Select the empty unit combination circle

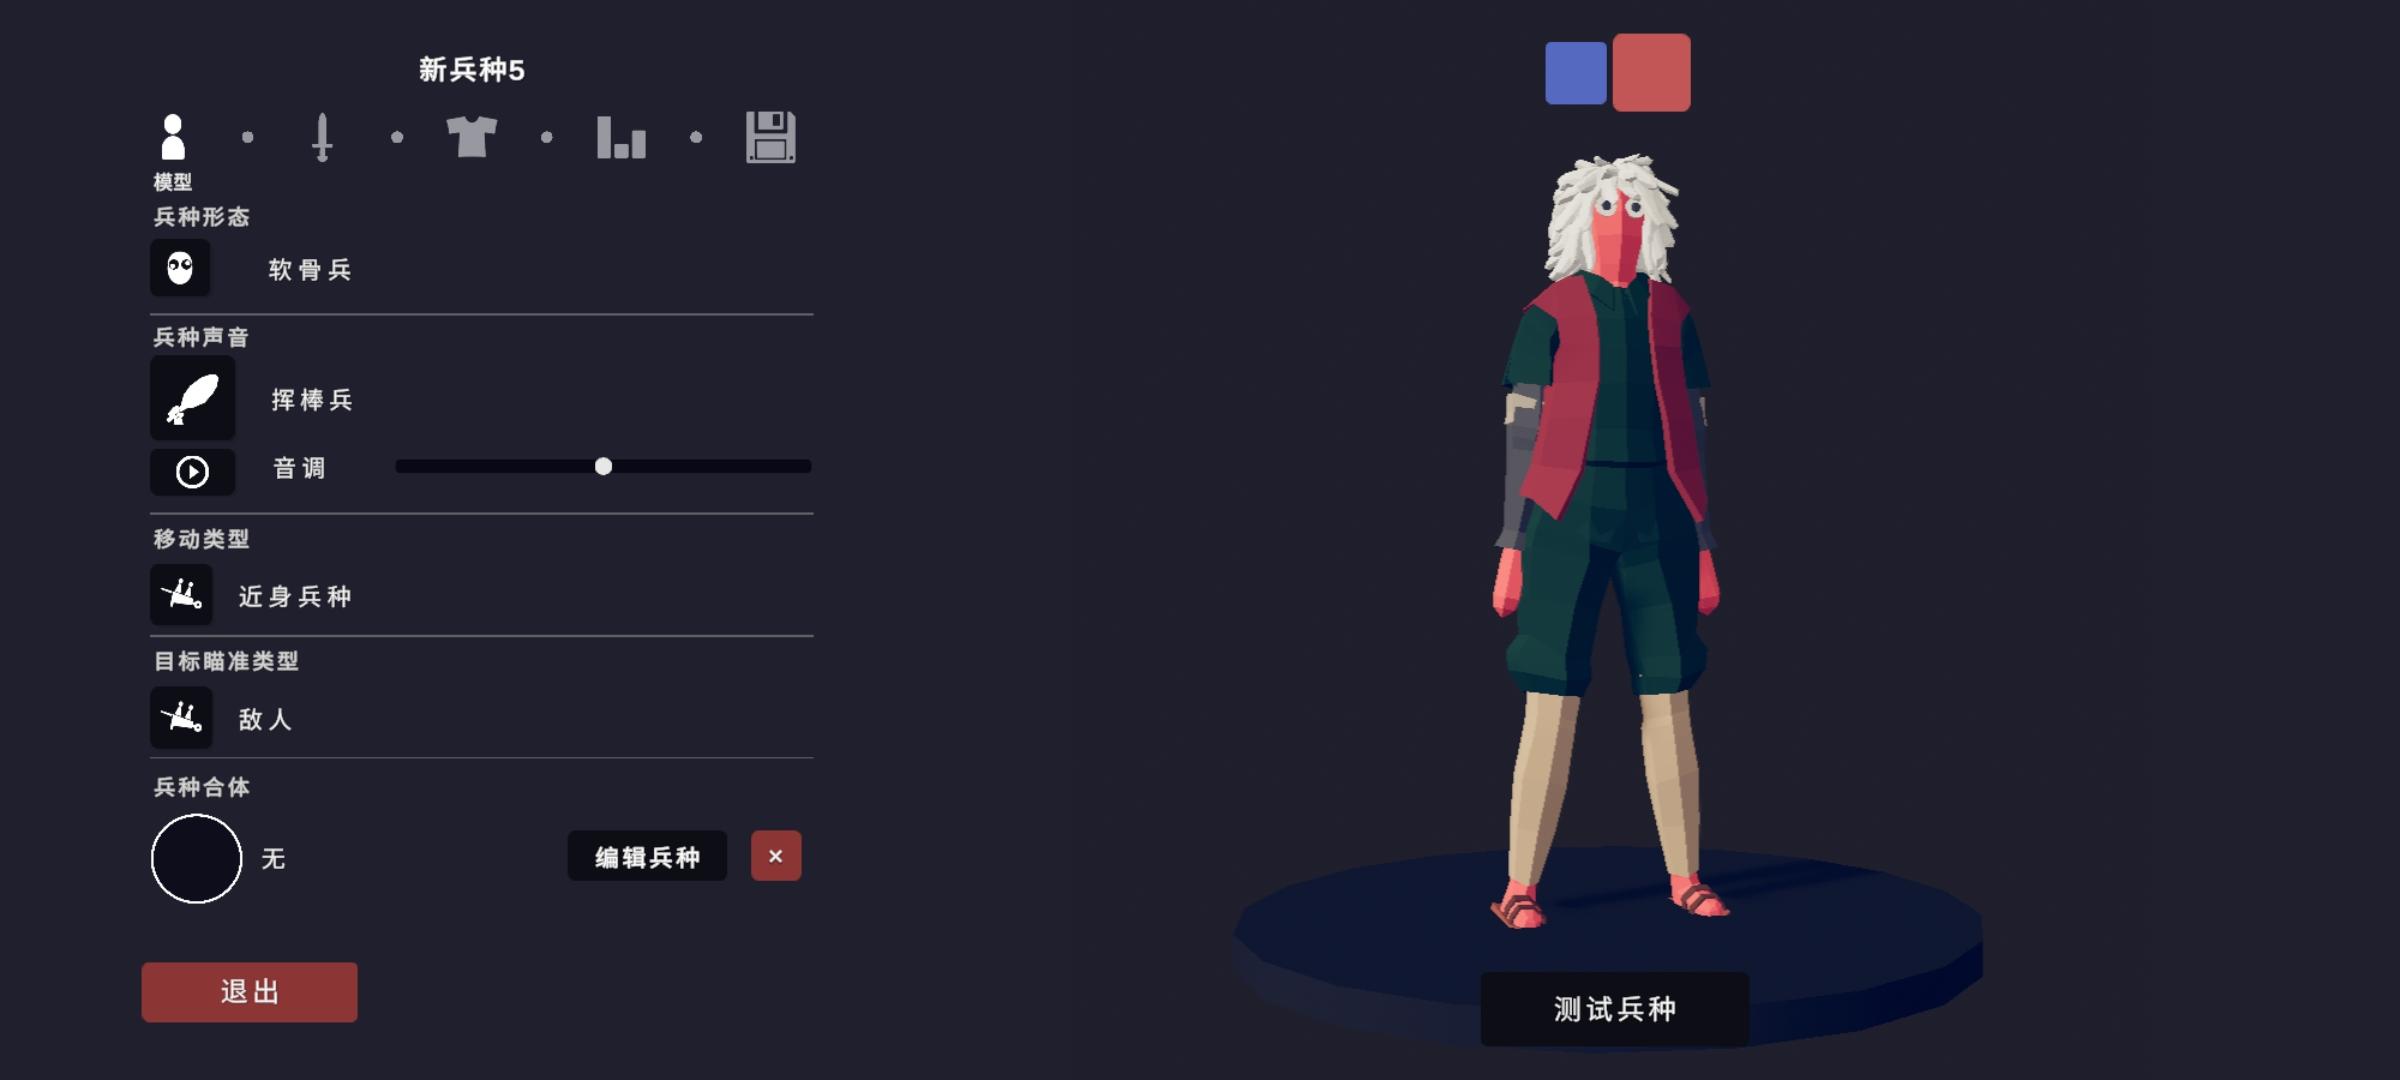[x=196, y=858]
